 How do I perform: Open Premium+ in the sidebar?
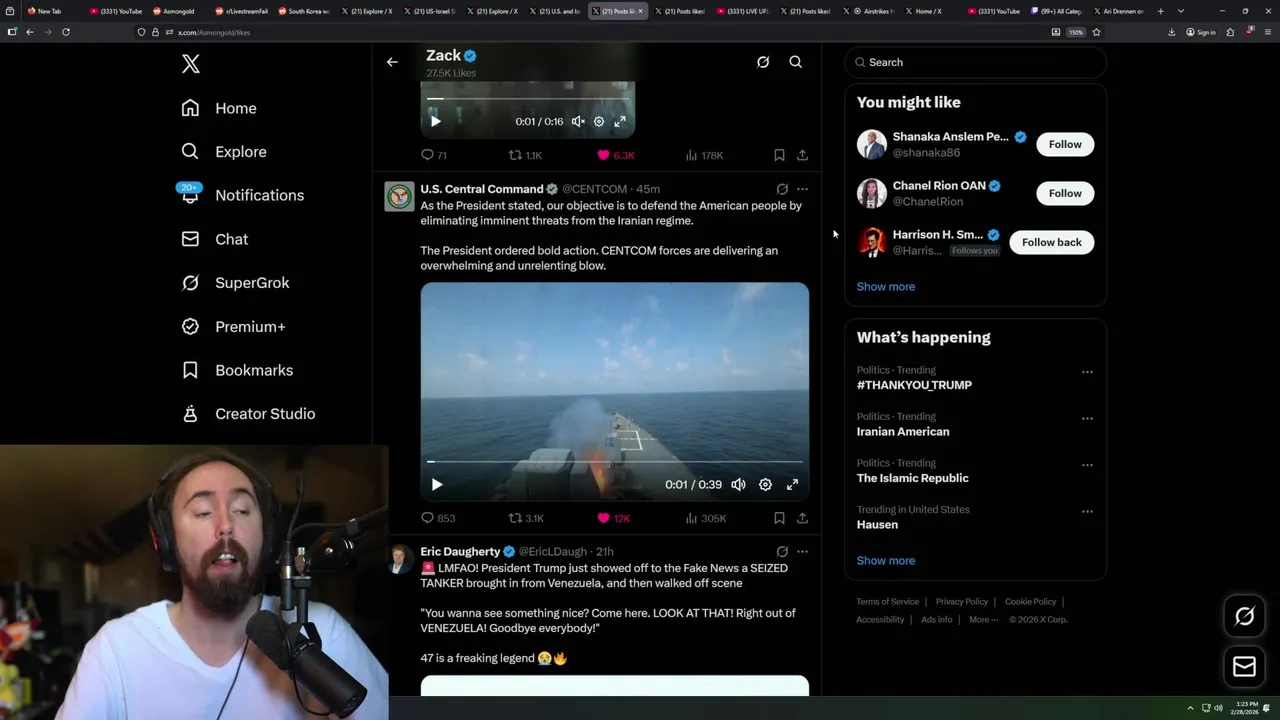pos(234,326)
